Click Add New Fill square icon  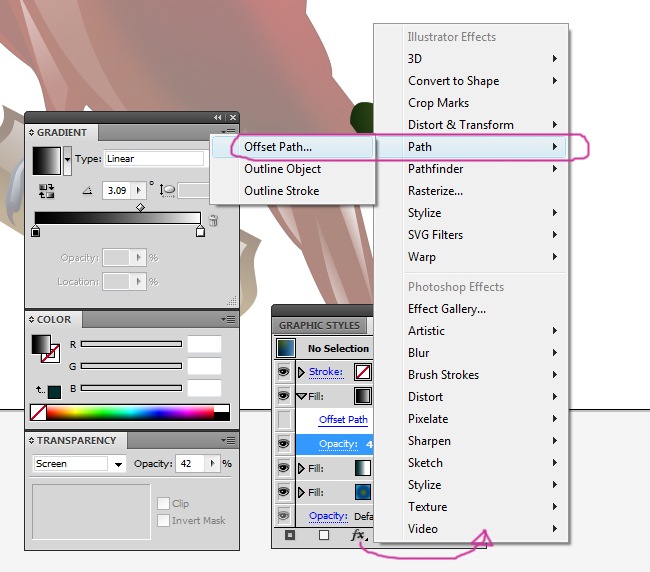323,536
